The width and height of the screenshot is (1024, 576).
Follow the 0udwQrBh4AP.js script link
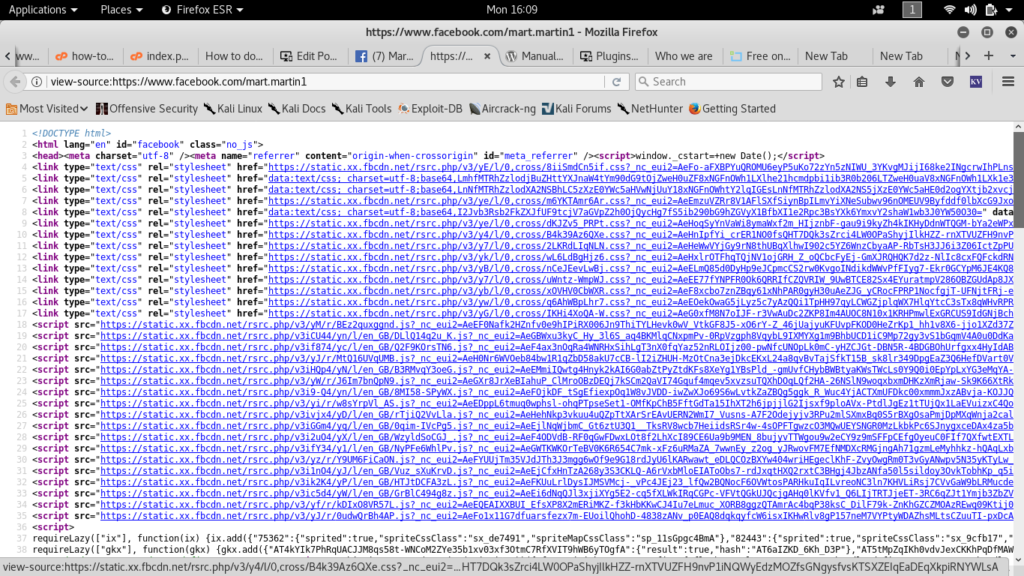pyautogui.click(x=556, y=516)
